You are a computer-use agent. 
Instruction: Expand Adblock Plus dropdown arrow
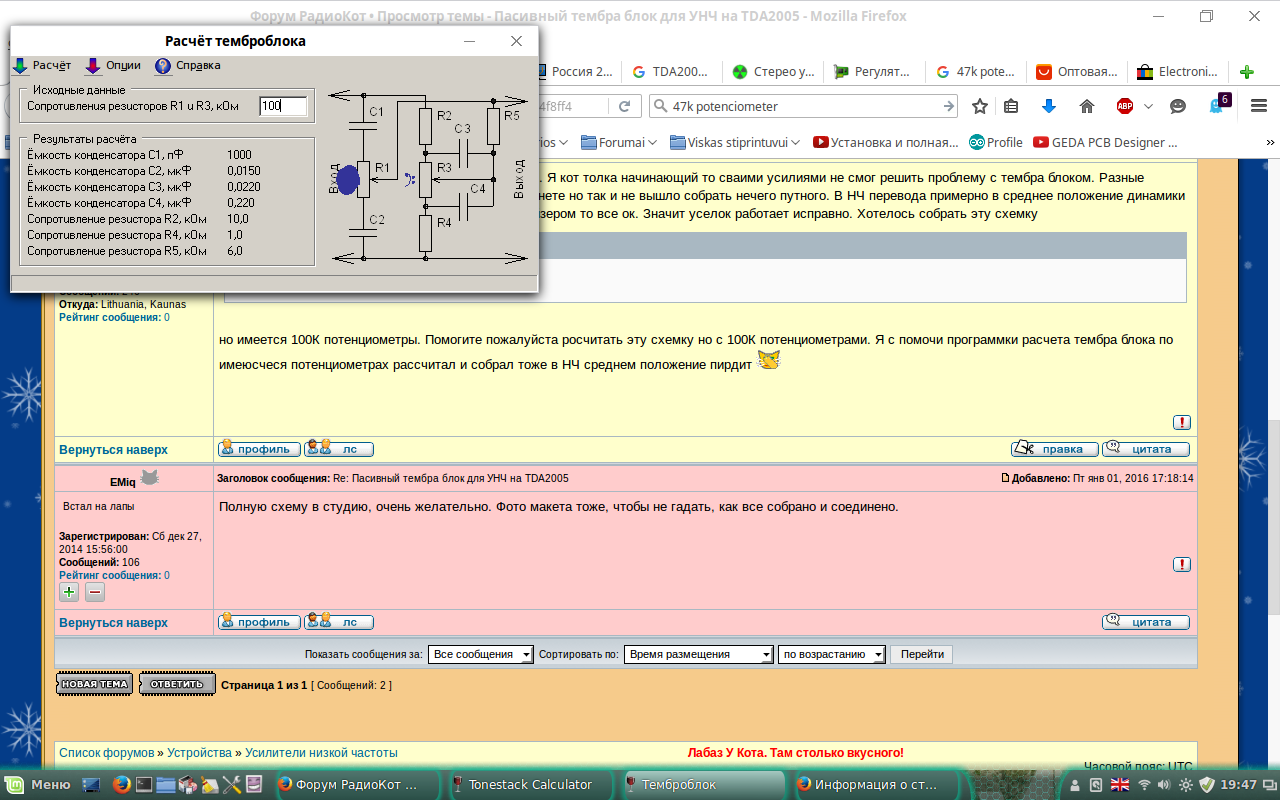click(x=1148, y=106)
